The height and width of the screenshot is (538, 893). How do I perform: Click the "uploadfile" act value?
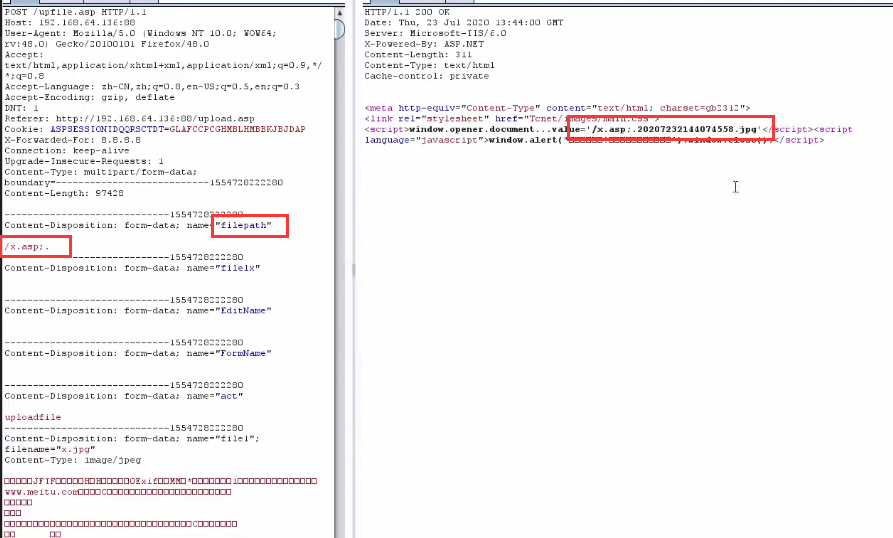[x=33, y=417]
